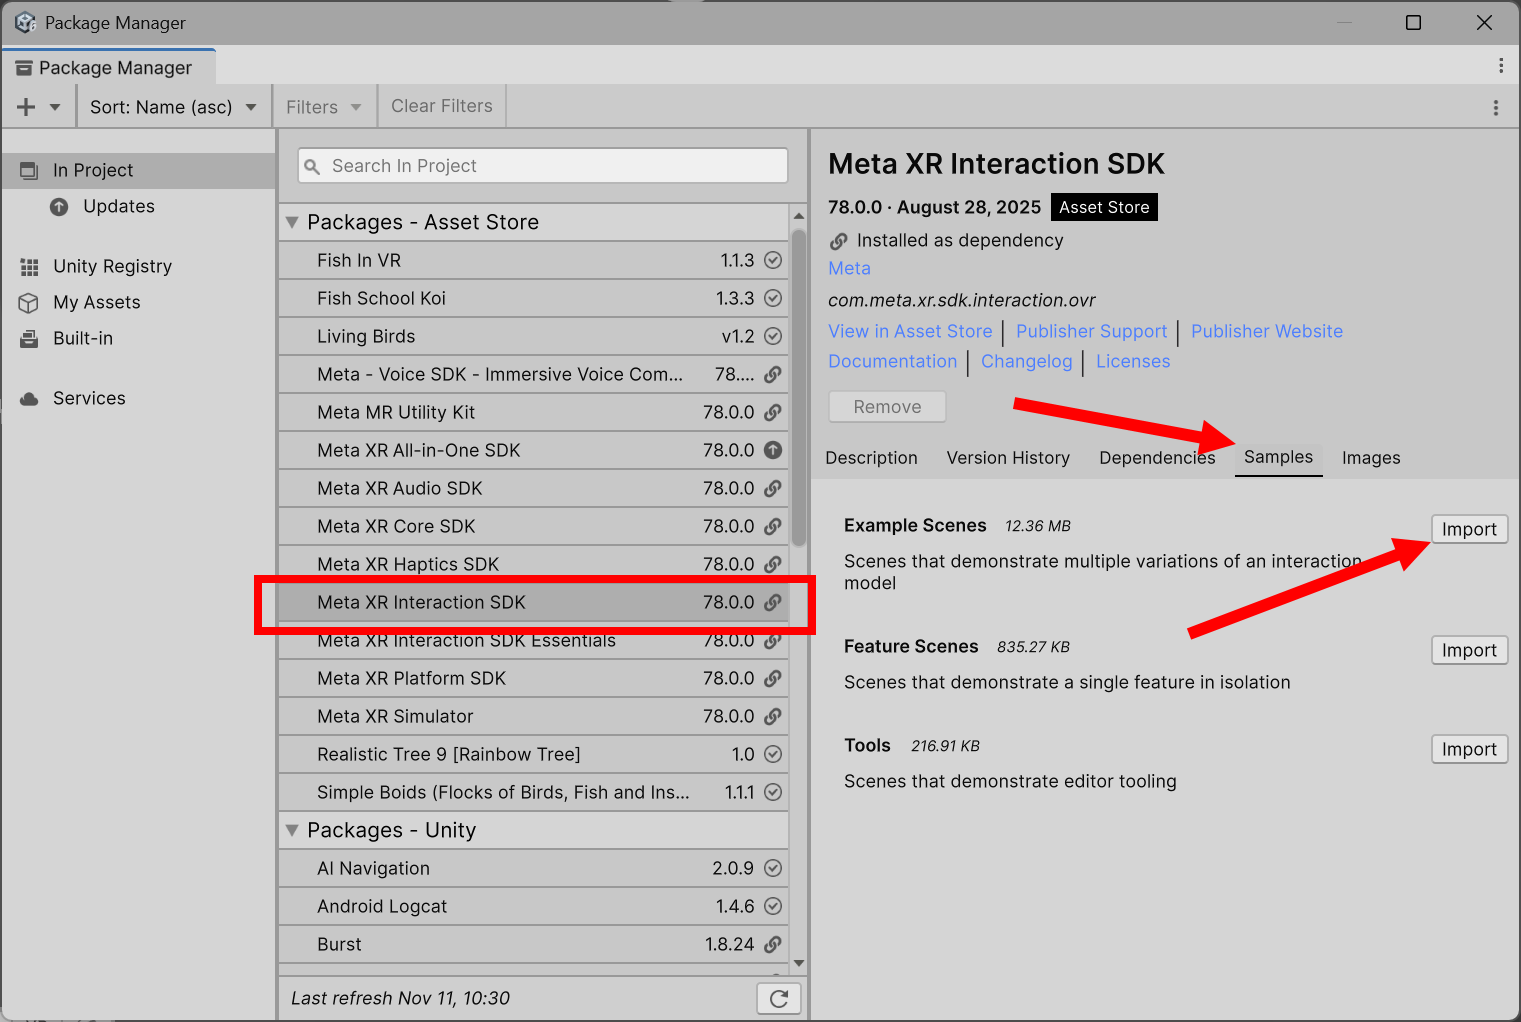Open Built-in packages in the sidebar
Screen dimensions: 1521x1022
138,338
